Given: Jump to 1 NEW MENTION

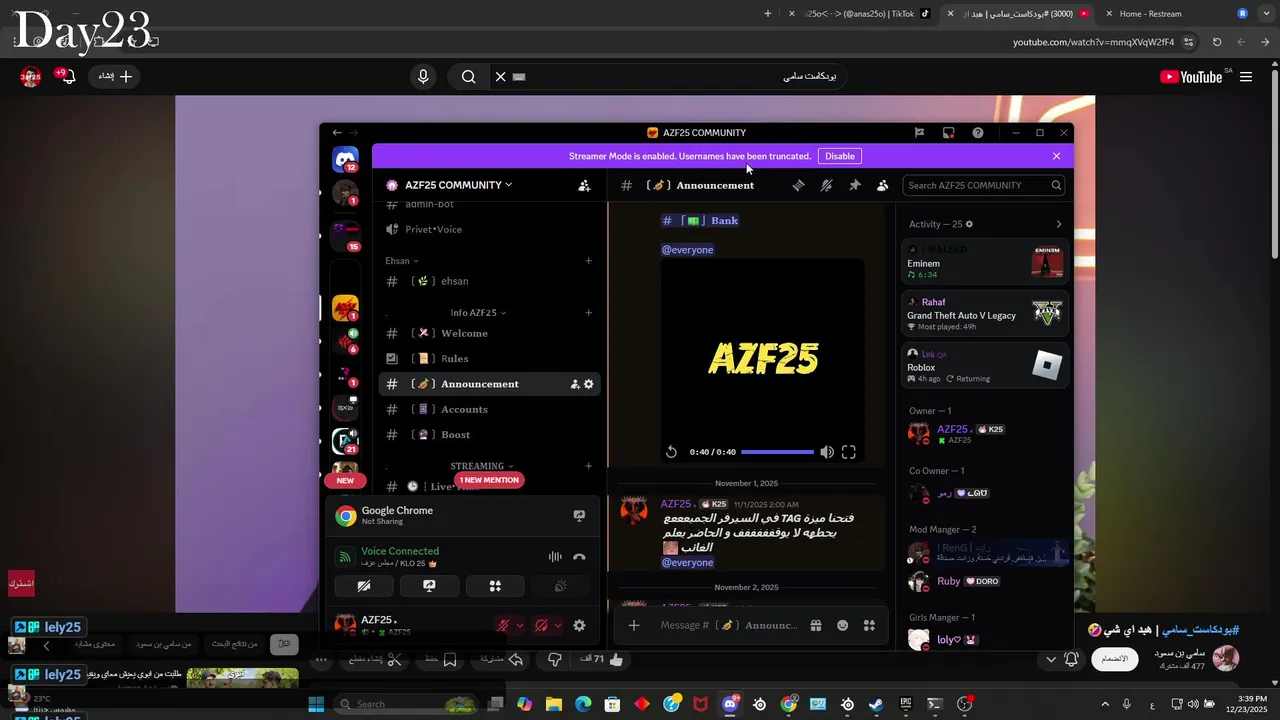Looking at the screenshot, I should 489,480.
